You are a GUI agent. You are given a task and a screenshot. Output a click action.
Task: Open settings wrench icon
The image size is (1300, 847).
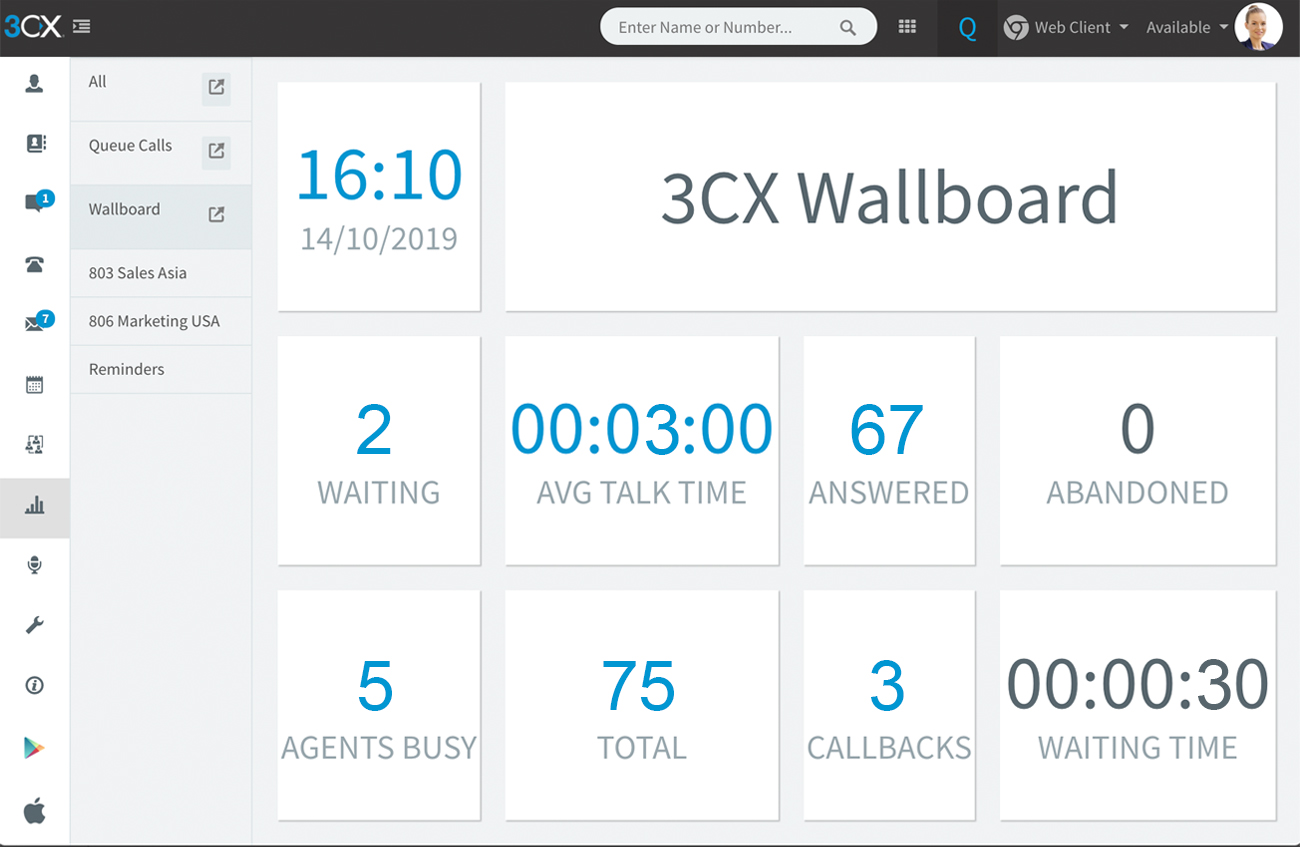click(35, 626)
